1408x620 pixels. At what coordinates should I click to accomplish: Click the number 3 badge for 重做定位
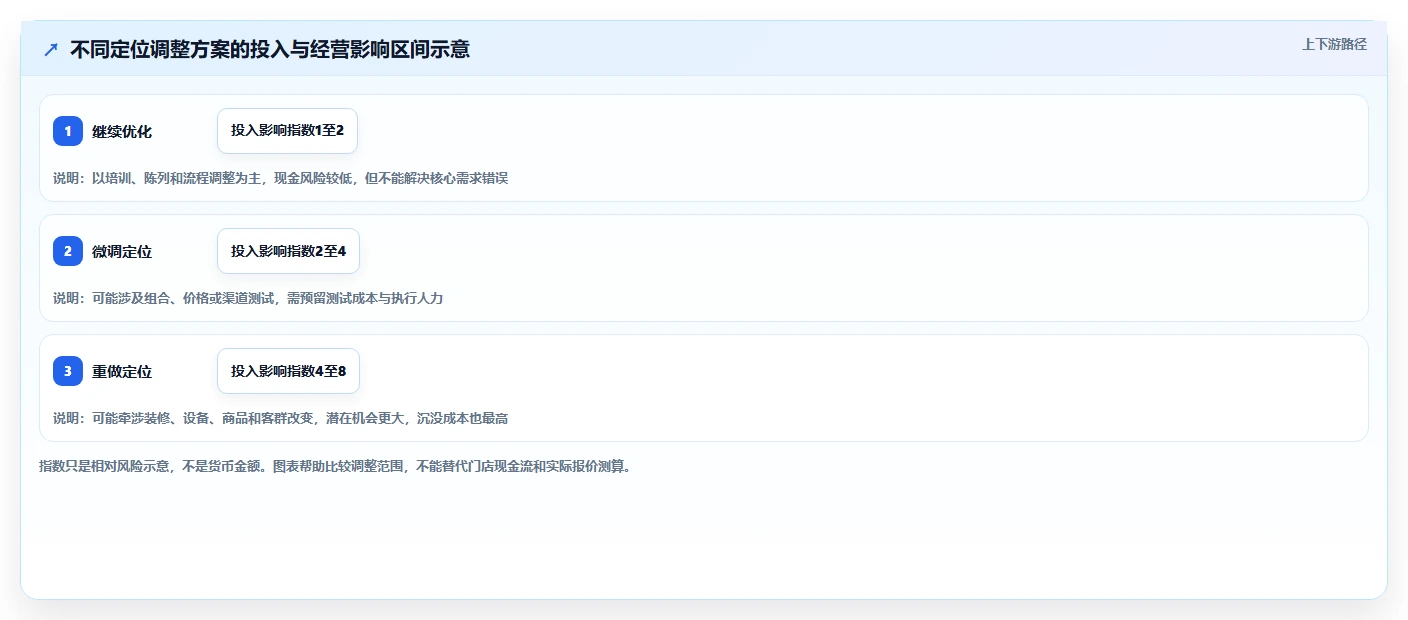(x=68, y=371)
